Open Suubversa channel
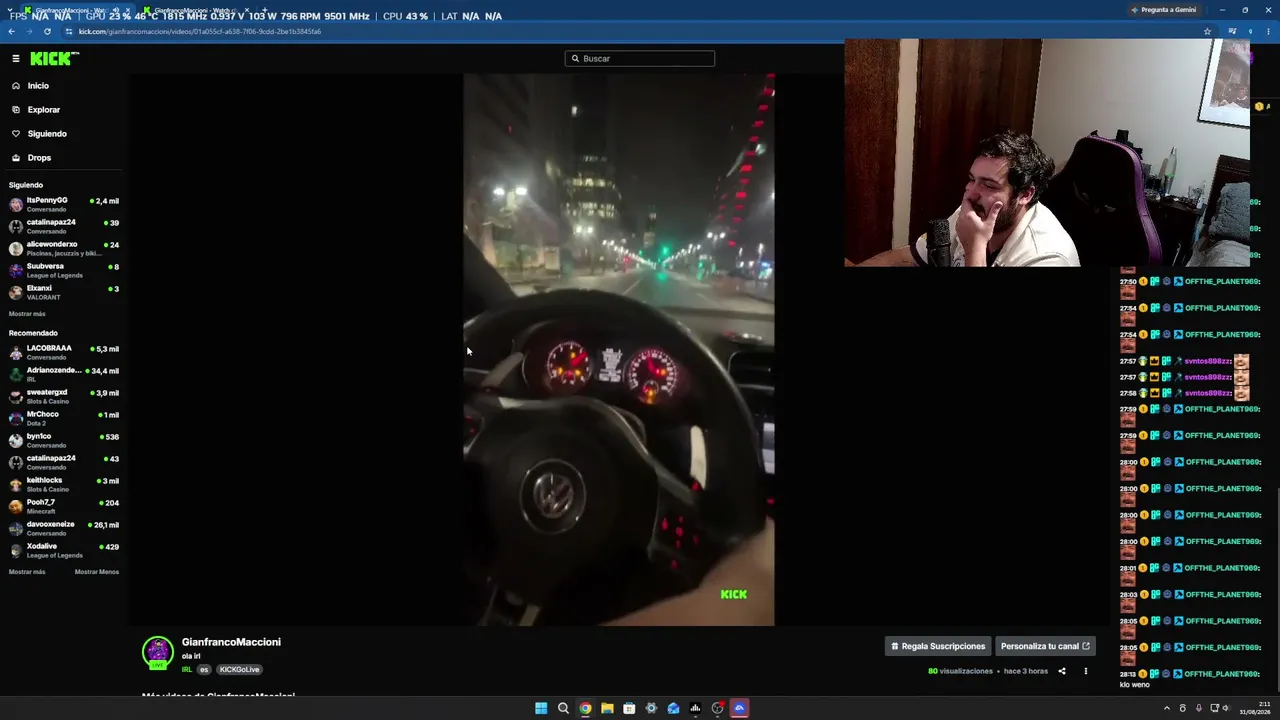 tap(64, 270)
